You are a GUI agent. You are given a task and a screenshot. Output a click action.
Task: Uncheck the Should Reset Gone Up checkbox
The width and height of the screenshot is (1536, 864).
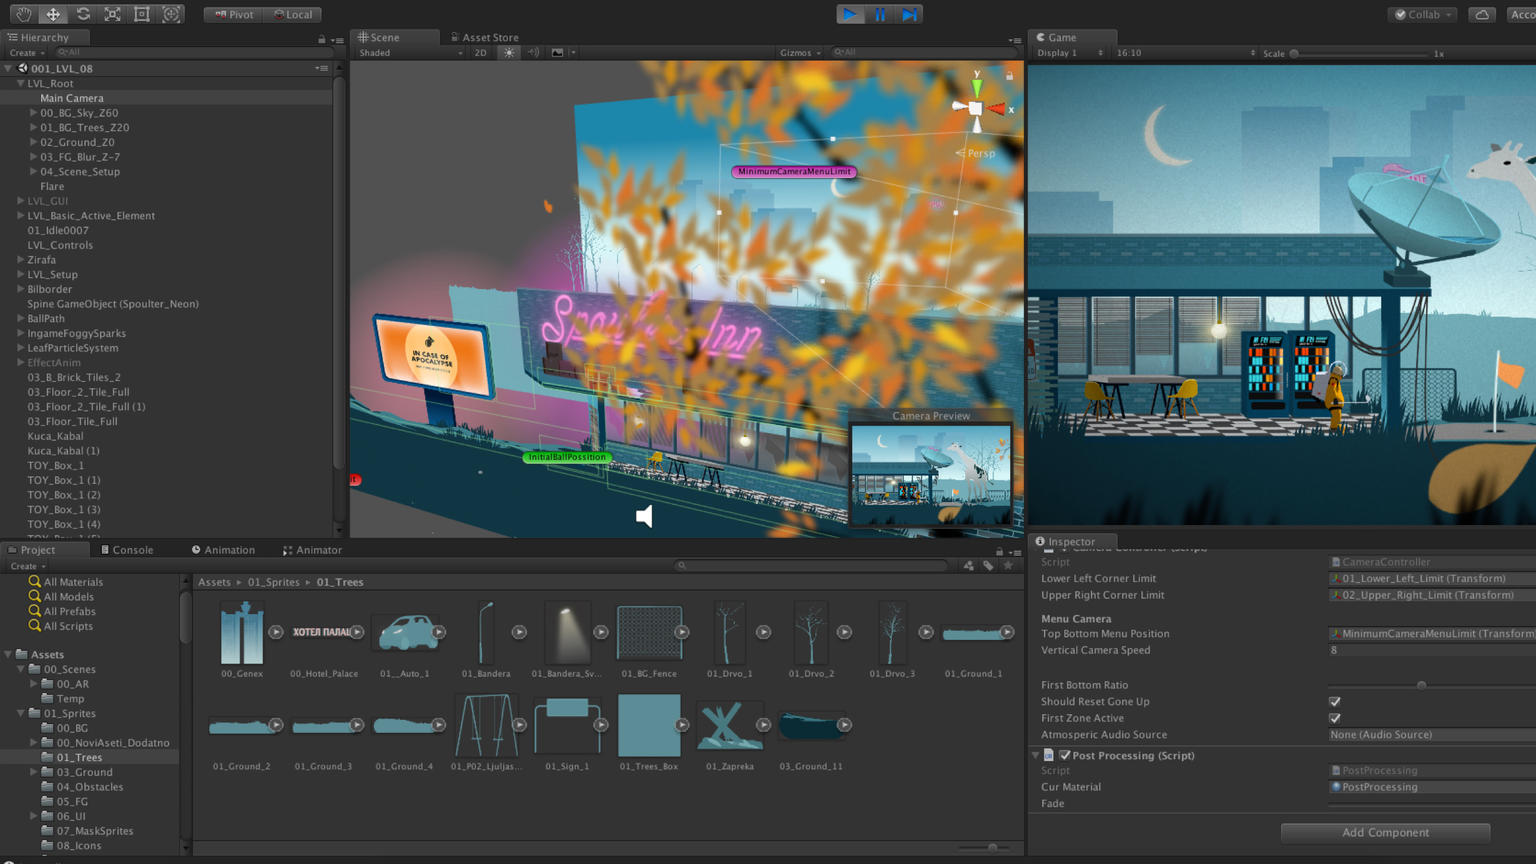pyautogui.click(x=1334, y=701)
